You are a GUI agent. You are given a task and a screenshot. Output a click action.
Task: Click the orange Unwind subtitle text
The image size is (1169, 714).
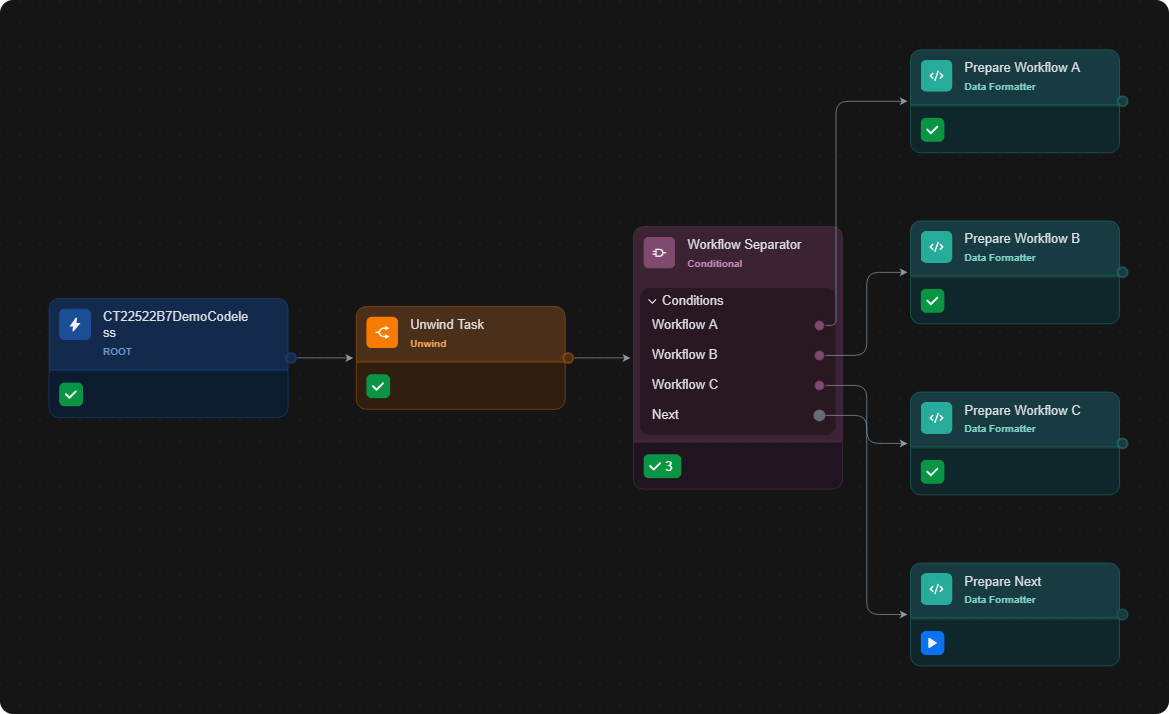428,344
